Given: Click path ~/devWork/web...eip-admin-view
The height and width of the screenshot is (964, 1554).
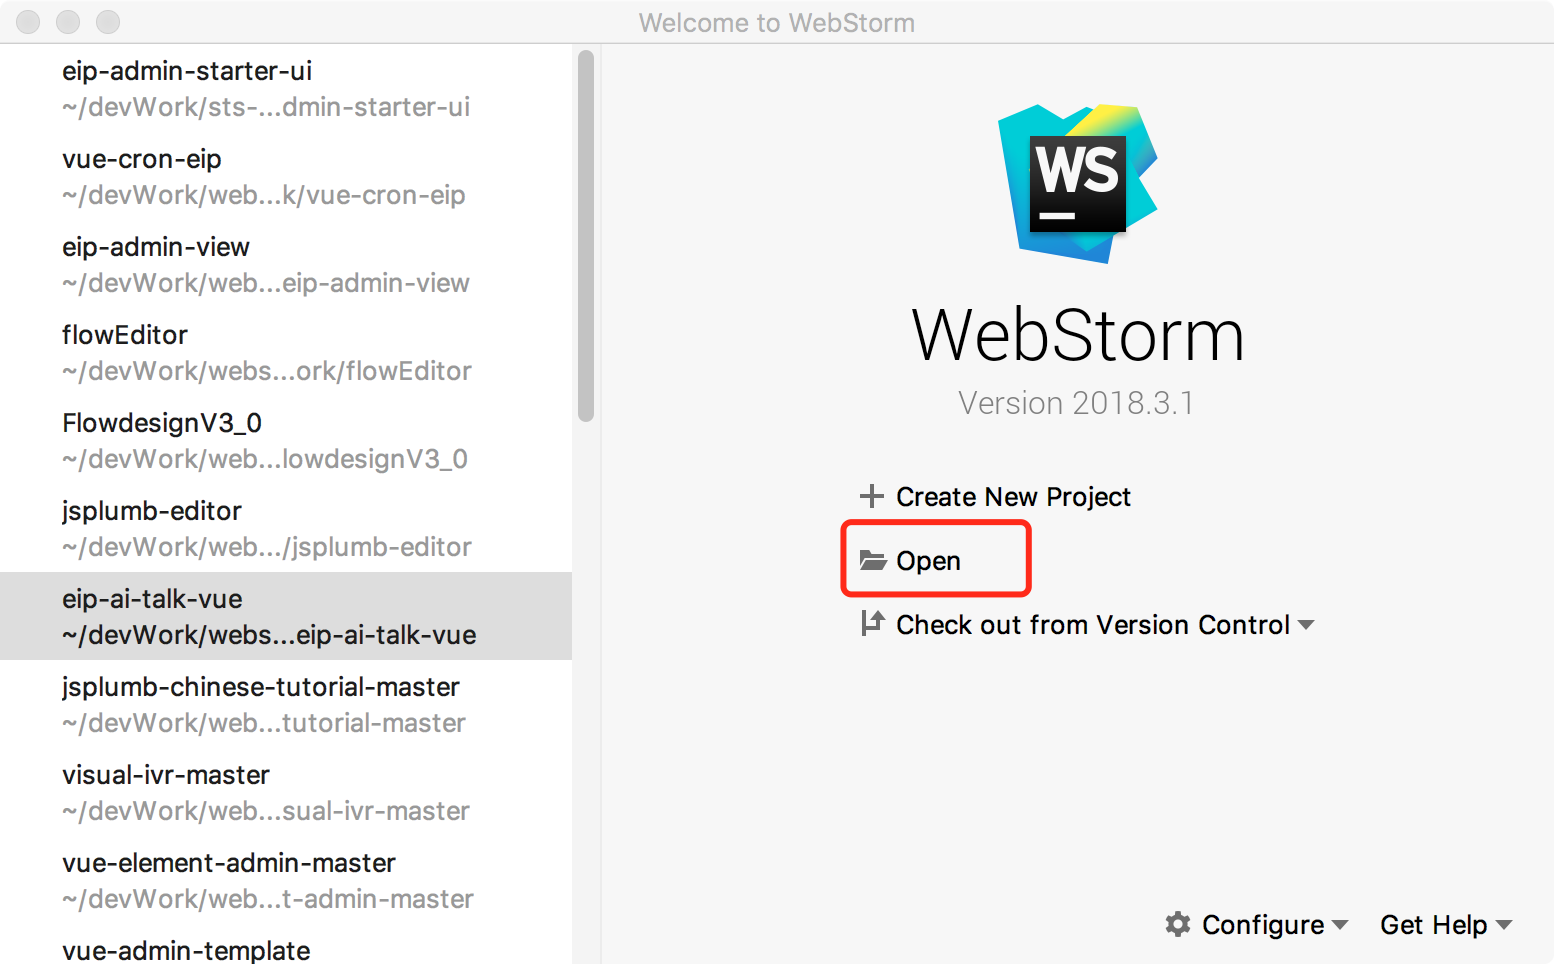Looking at the screenshot, I should 266,283.
